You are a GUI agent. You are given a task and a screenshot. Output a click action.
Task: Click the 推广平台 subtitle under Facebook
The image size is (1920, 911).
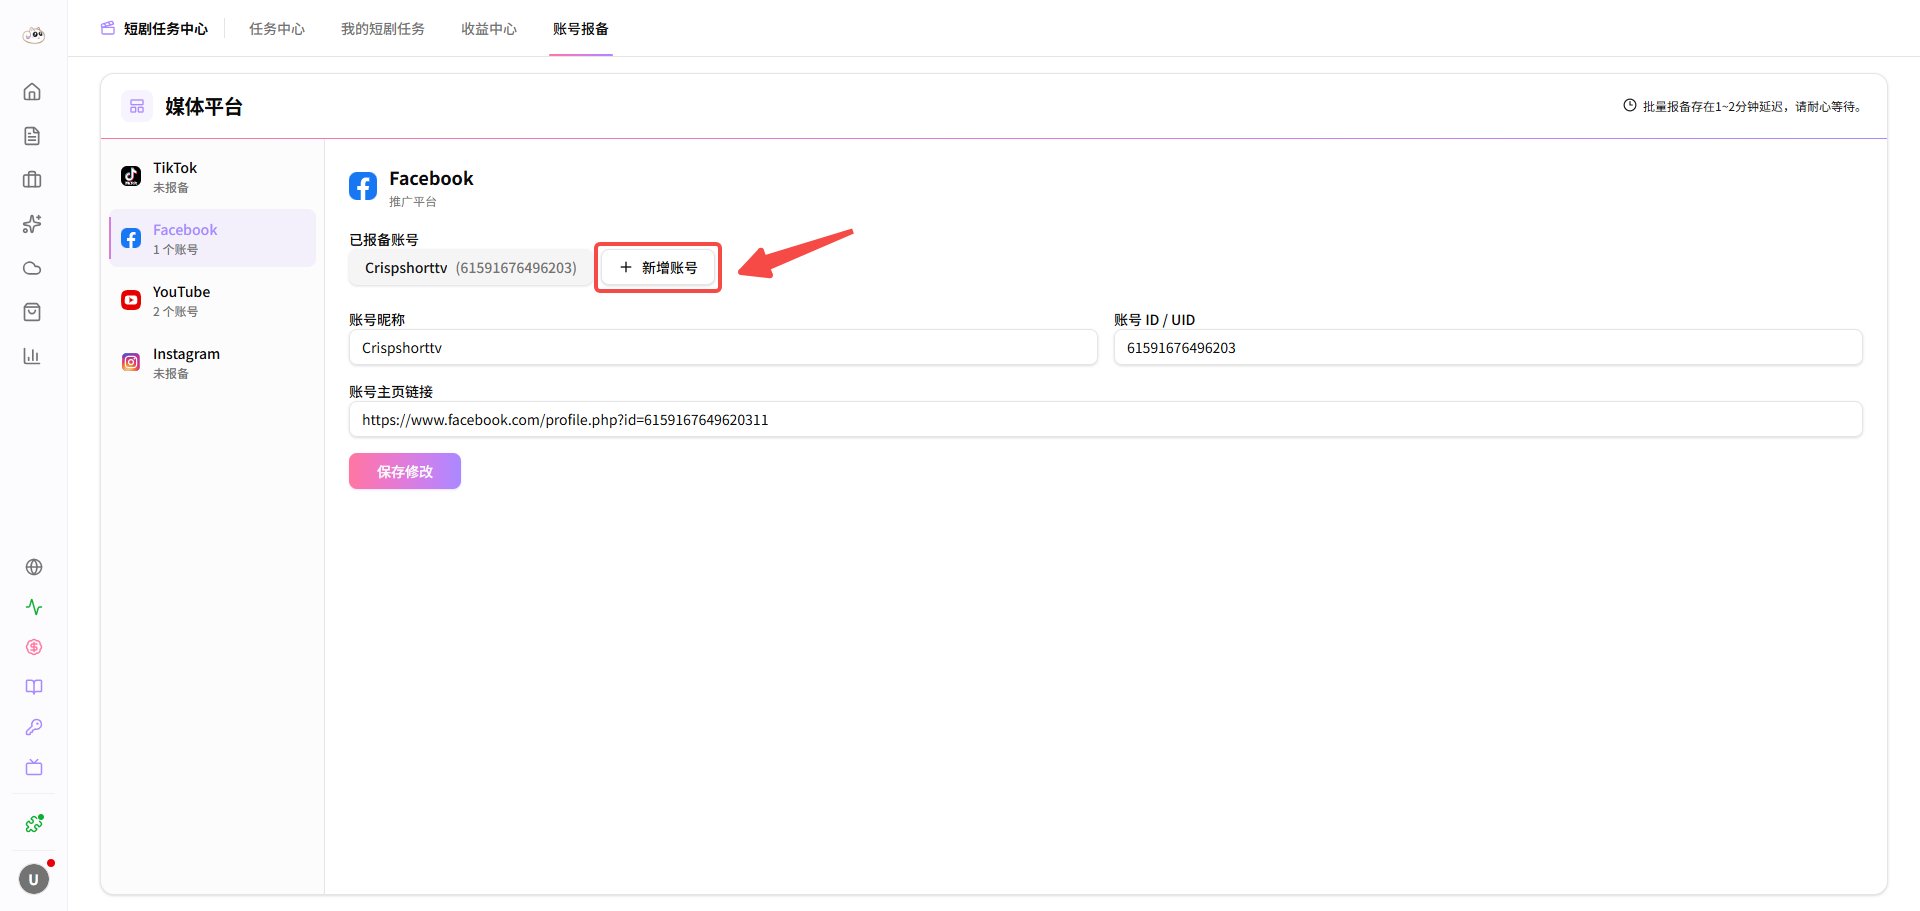click(413, 202)
